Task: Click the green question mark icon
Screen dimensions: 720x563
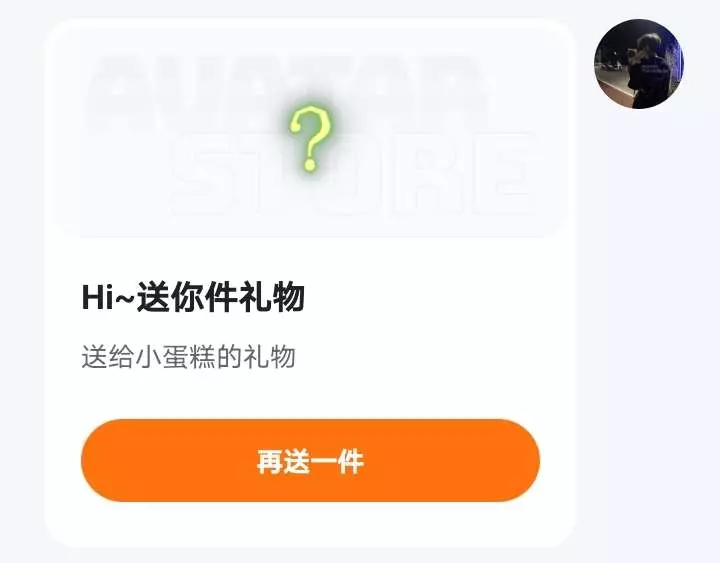Action: [310, 138]
